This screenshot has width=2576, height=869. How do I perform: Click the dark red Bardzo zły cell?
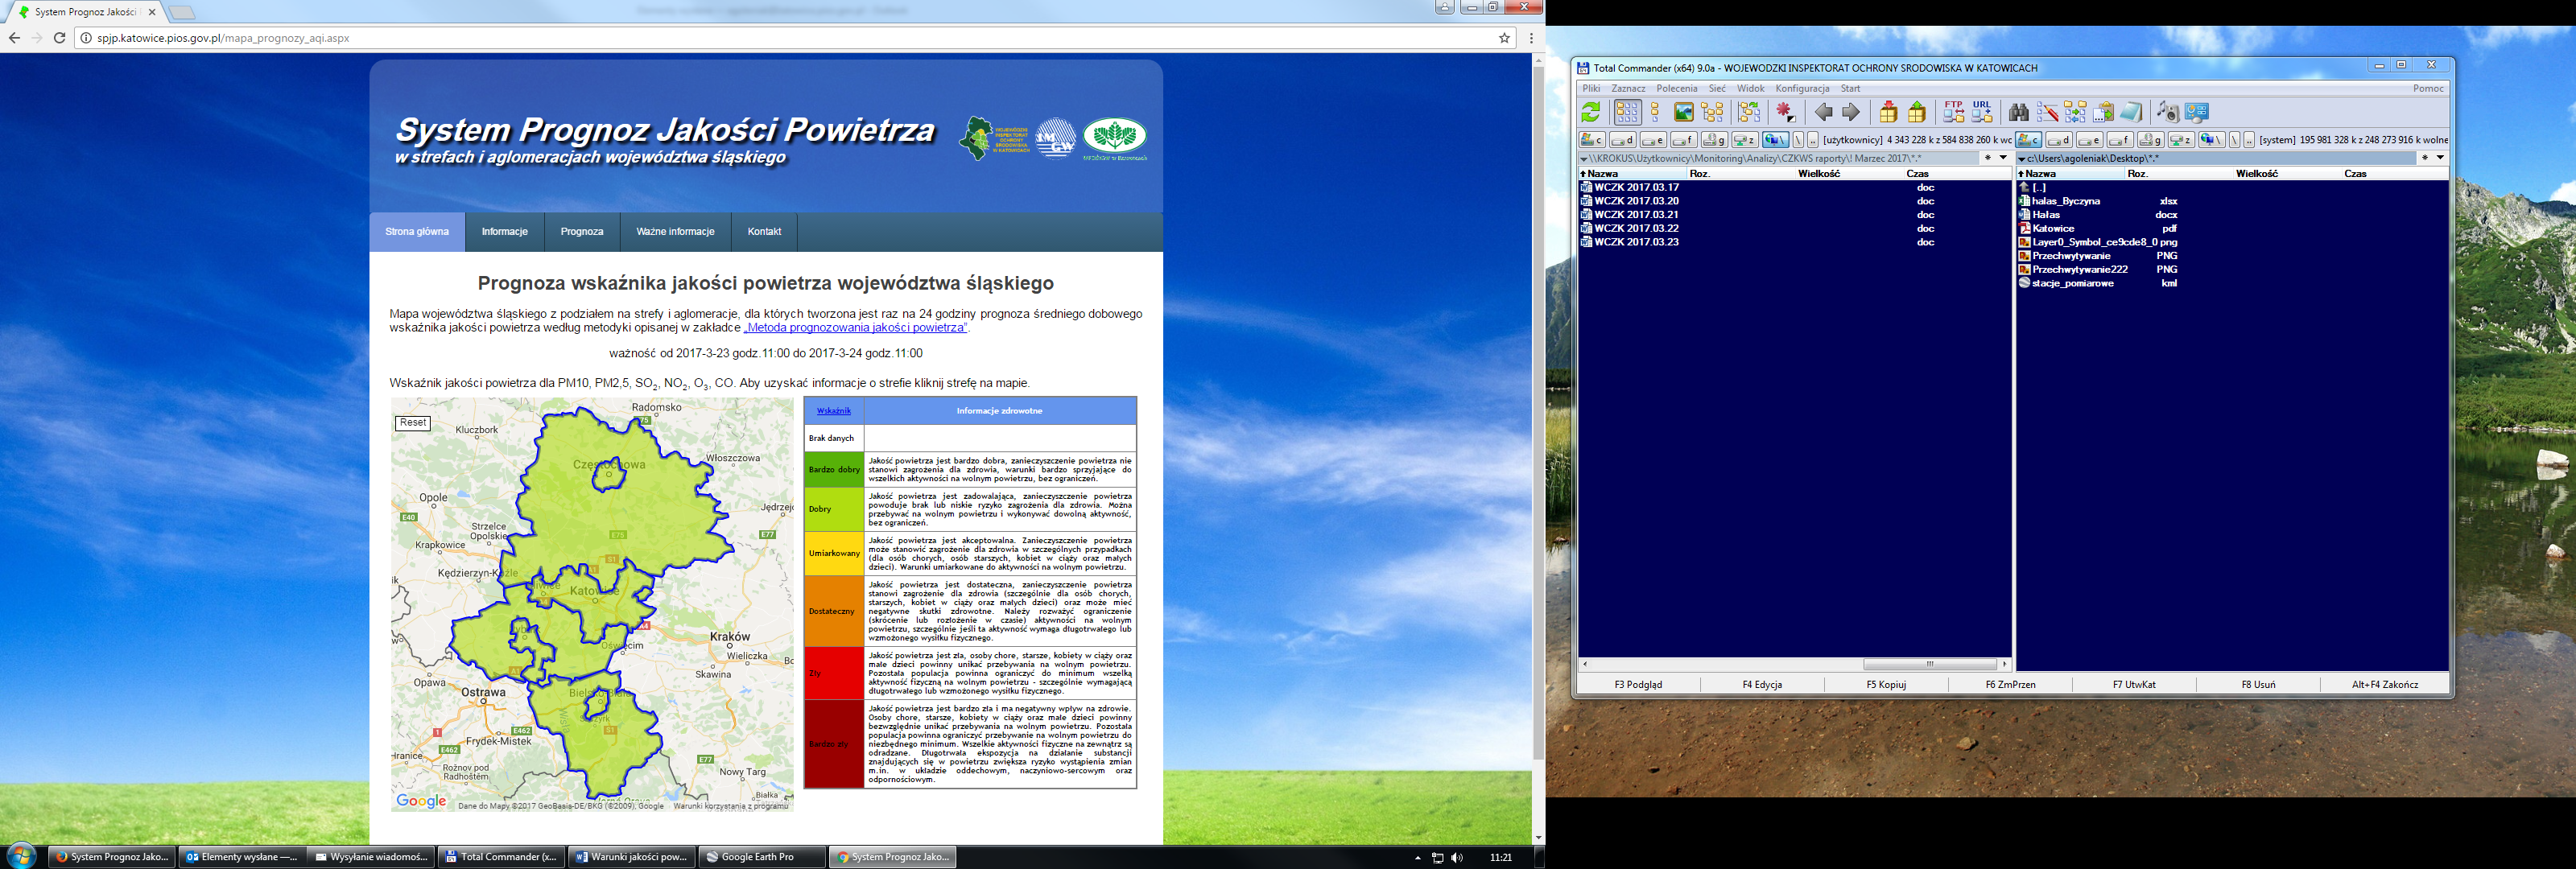point(834,744)
